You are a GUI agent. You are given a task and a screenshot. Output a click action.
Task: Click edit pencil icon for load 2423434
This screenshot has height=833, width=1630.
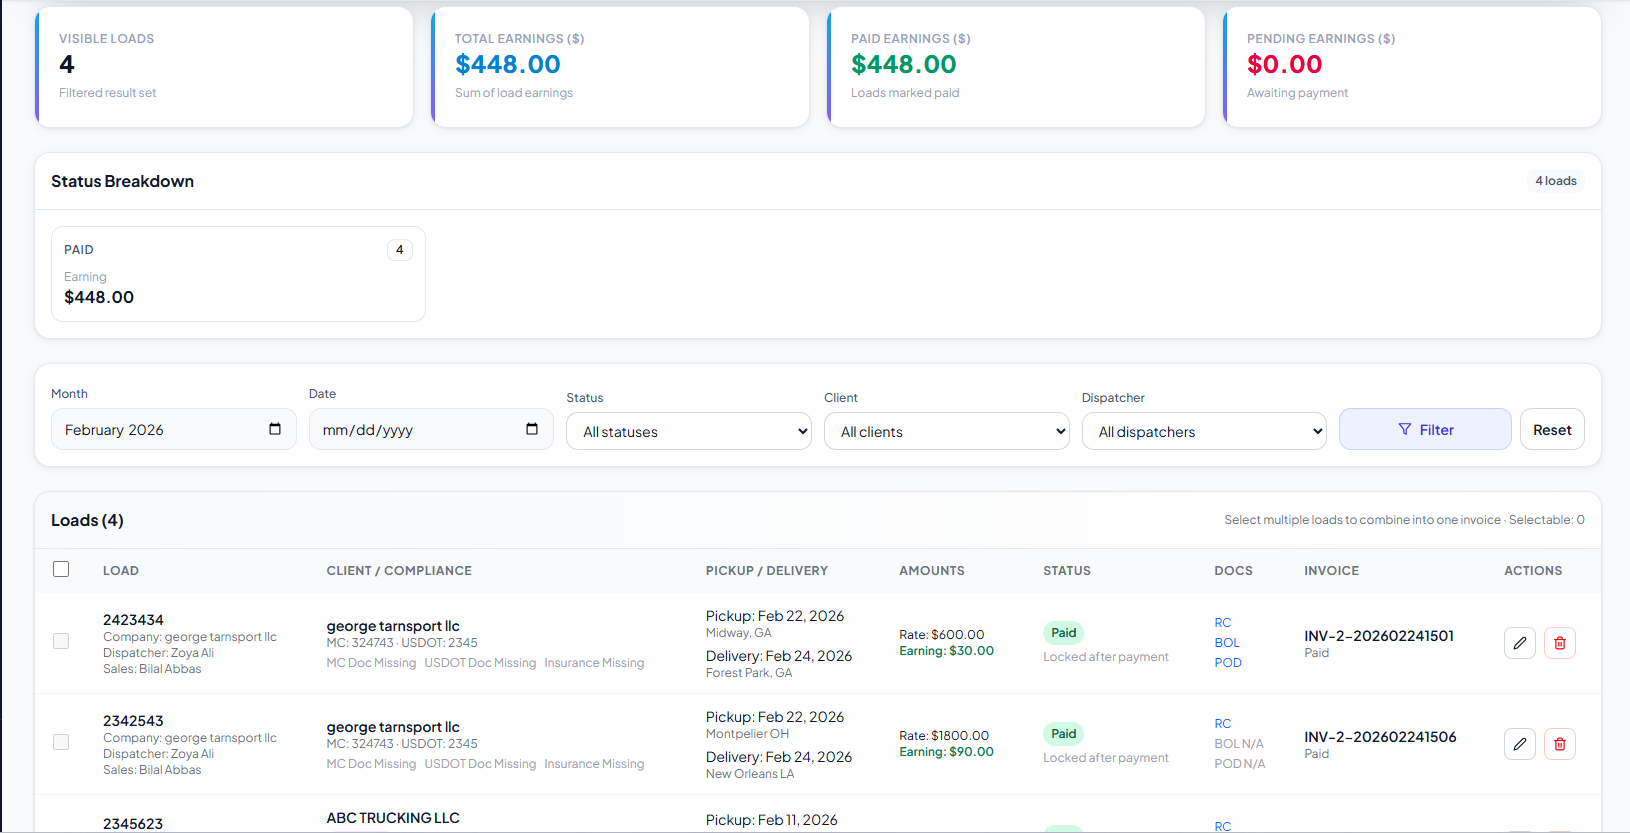(x=1519, y=643)
